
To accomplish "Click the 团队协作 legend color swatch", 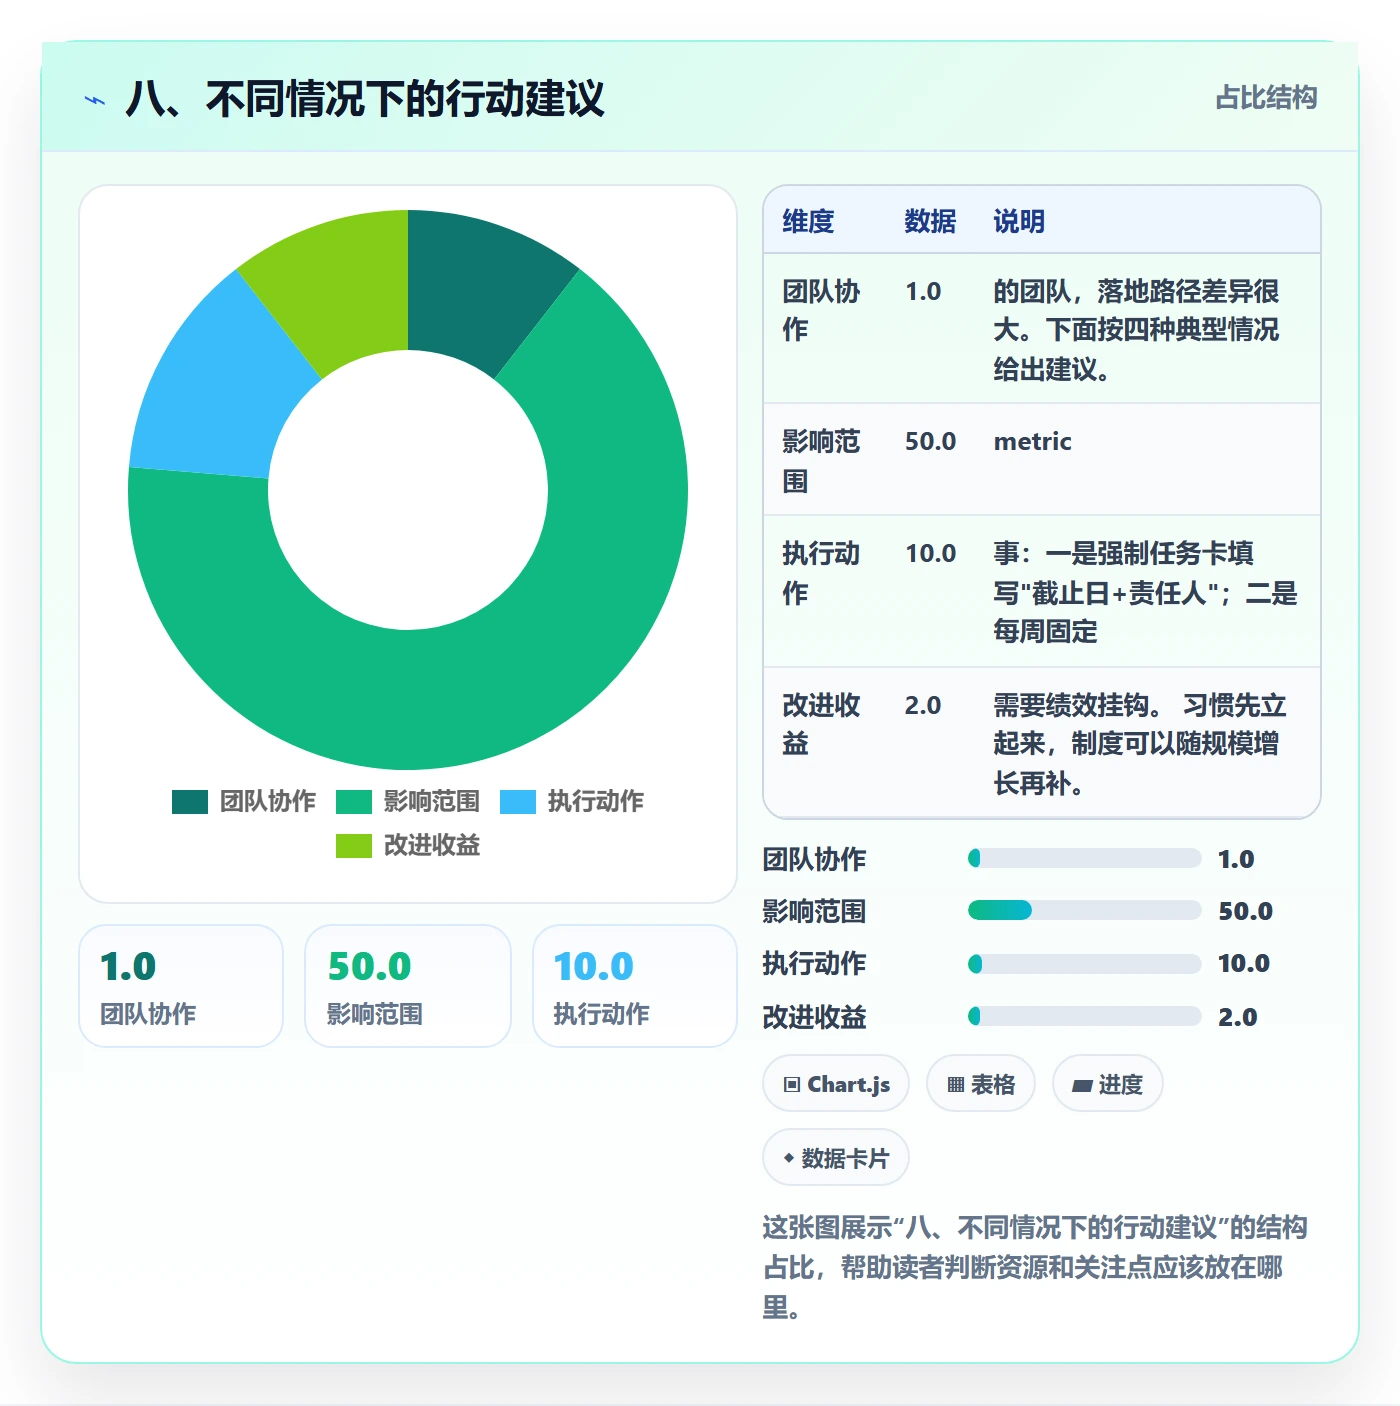I will pyautogui.click(x=190, y=802).
